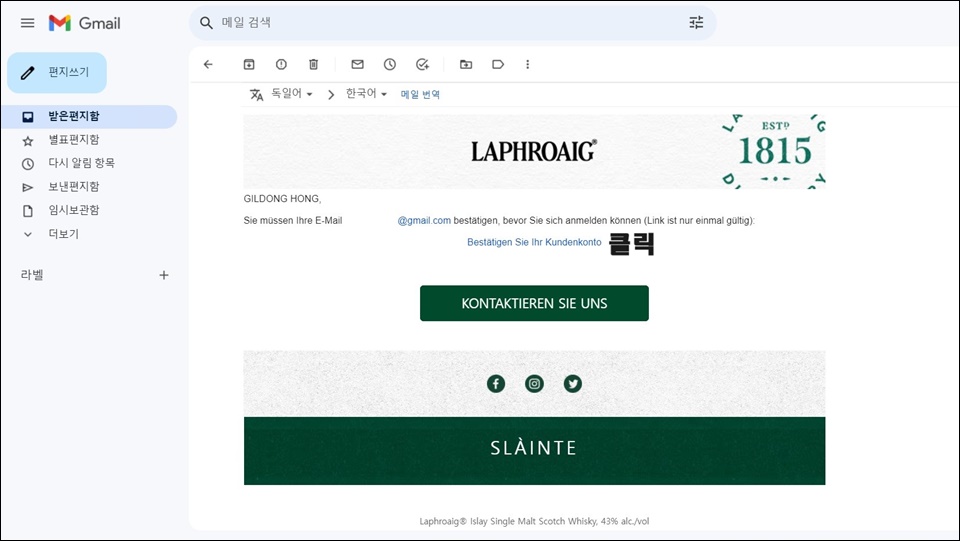Open search options filter icon

pos(696,23)
